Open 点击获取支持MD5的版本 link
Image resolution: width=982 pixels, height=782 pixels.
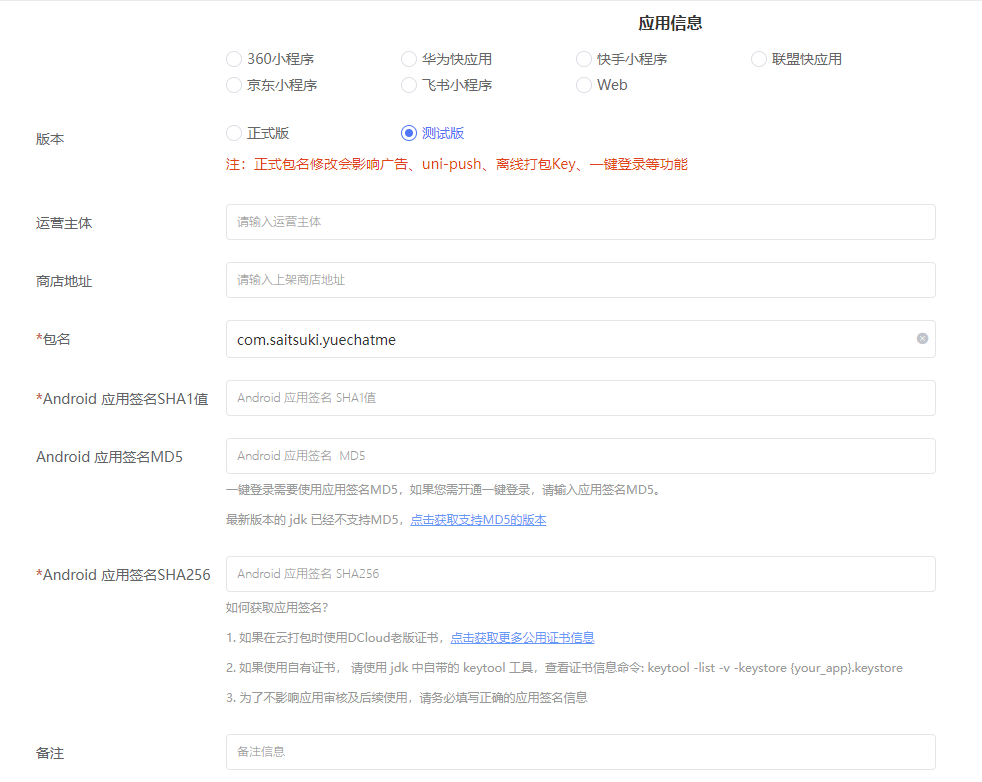(x=478, y=520)
